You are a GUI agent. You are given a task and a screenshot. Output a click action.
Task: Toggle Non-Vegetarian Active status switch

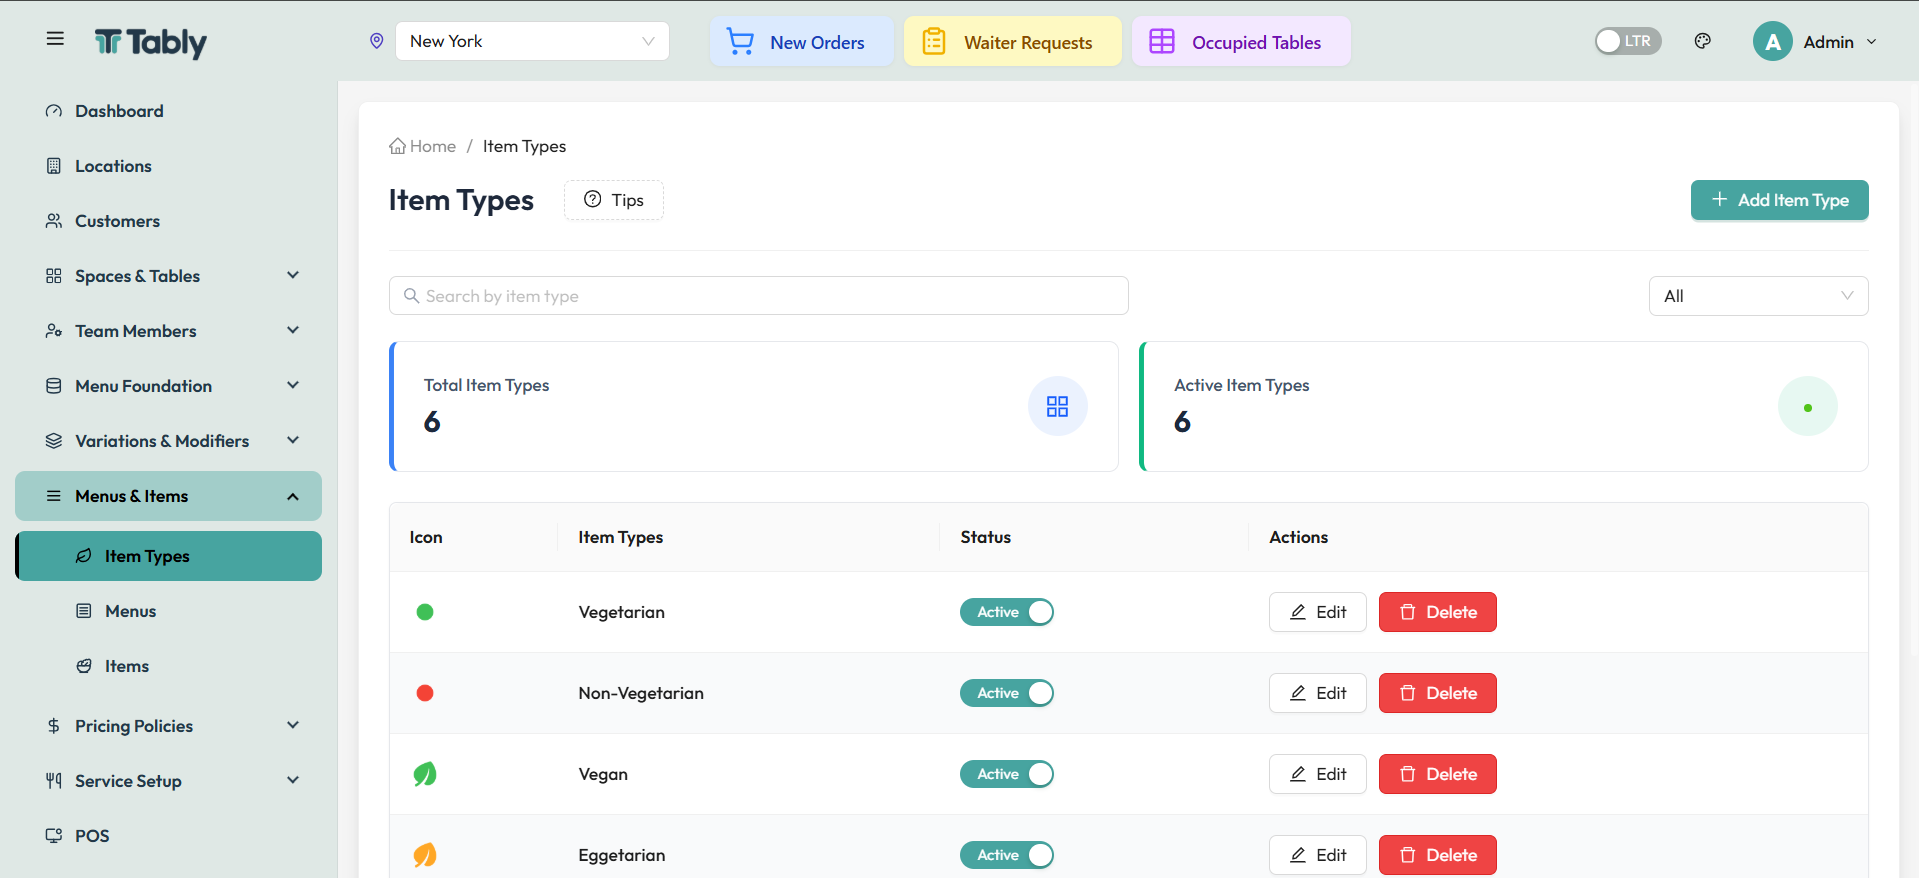pyautogui.click(x=1007, y=693)
